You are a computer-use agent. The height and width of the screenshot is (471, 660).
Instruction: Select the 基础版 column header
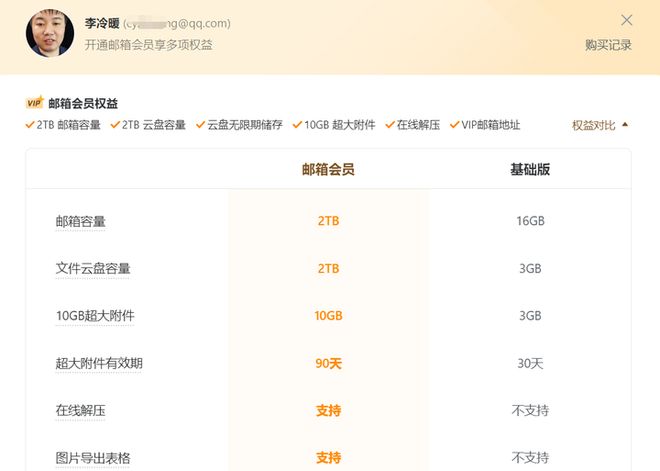tap(530, 170)
